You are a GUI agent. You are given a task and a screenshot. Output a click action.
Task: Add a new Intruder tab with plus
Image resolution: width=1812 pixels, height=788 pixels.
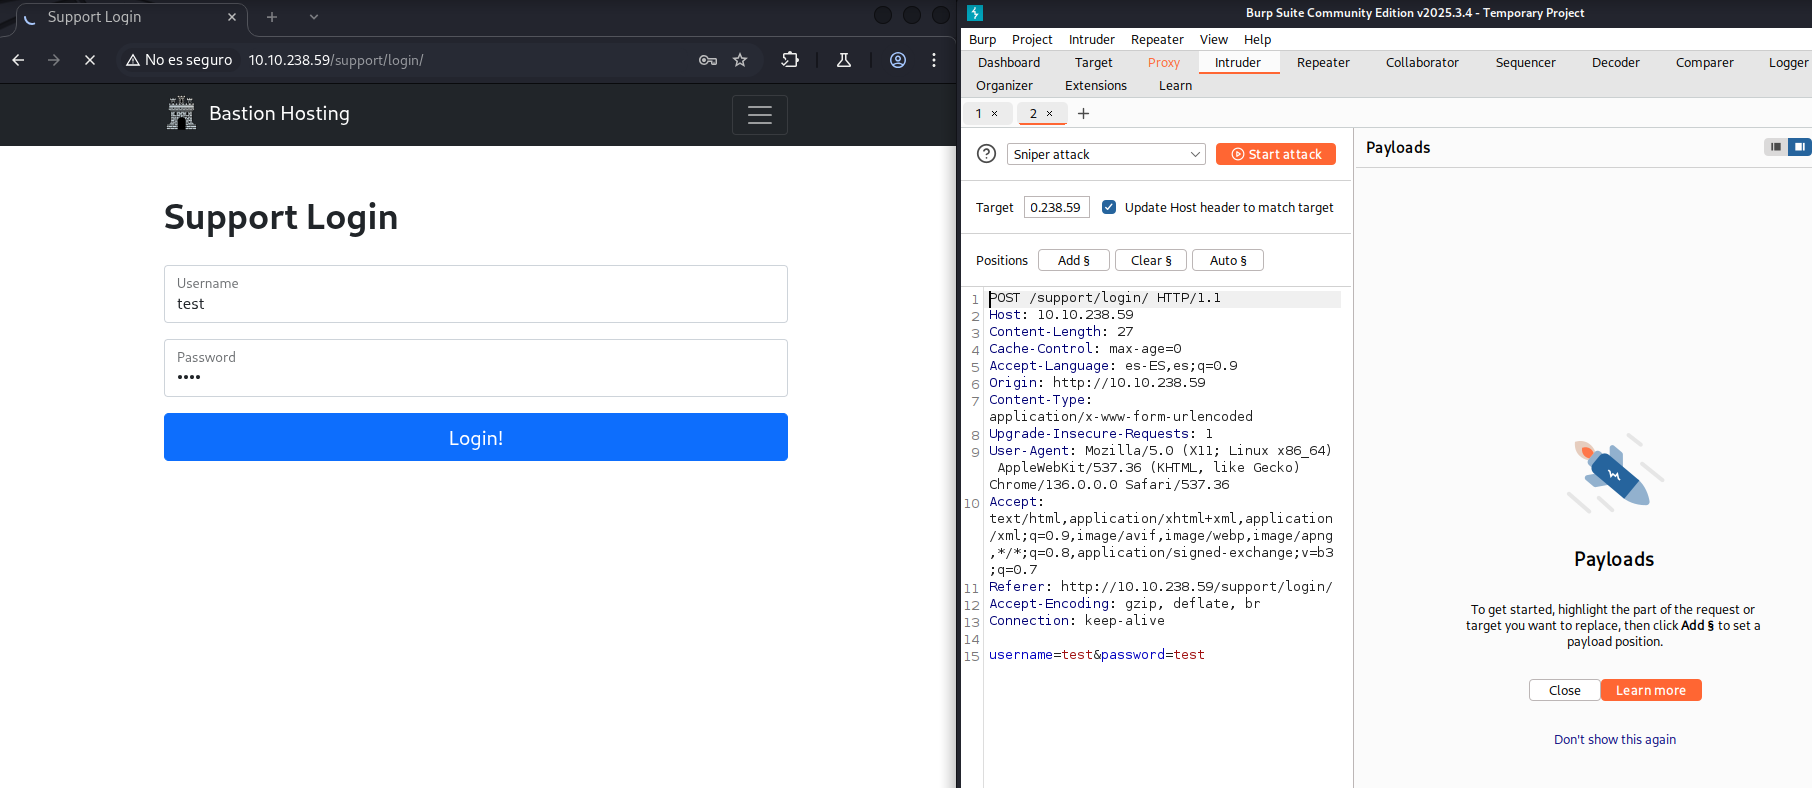pyautogui.click(x=1083, y=113)
